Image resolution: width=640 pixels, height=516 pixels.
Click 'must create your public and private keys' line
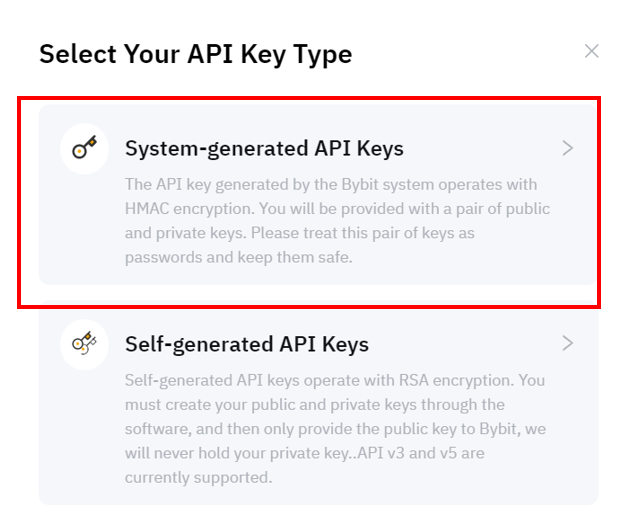pyautogui.click(x=315, y=405)
